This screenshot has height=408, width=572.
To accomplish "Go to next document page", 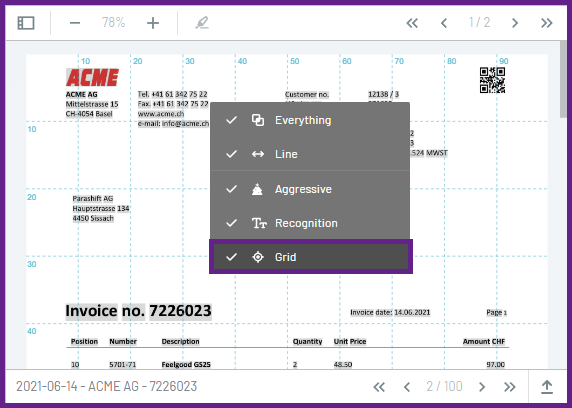I will [515, 23].
